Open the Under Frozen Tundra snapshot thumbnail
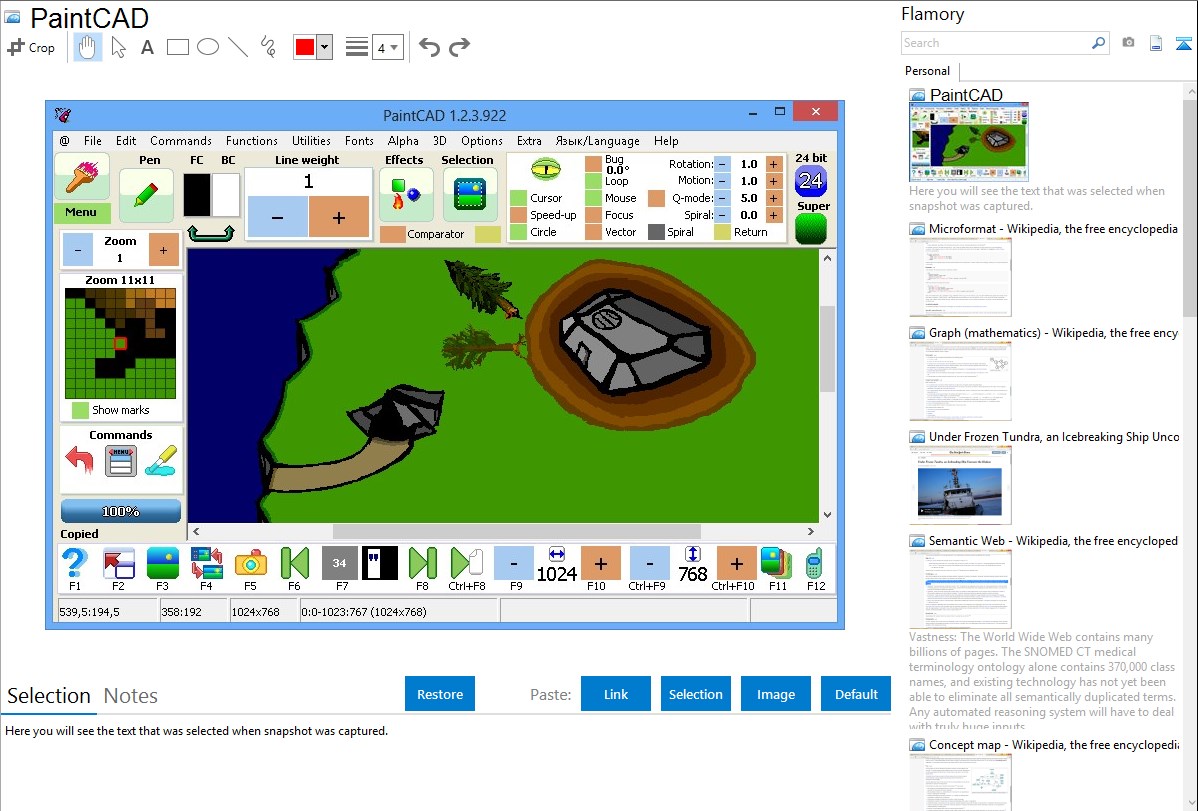The image size is (1198, 811). (960, 485)
